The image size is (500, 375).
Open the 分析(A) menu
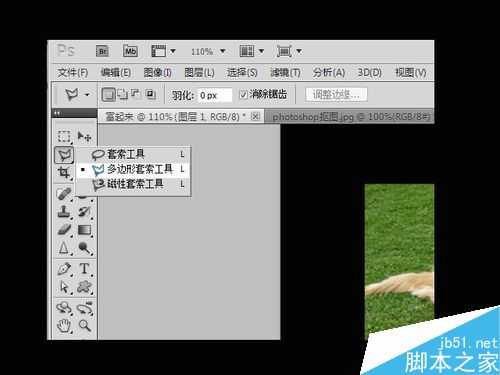[328, 72]
